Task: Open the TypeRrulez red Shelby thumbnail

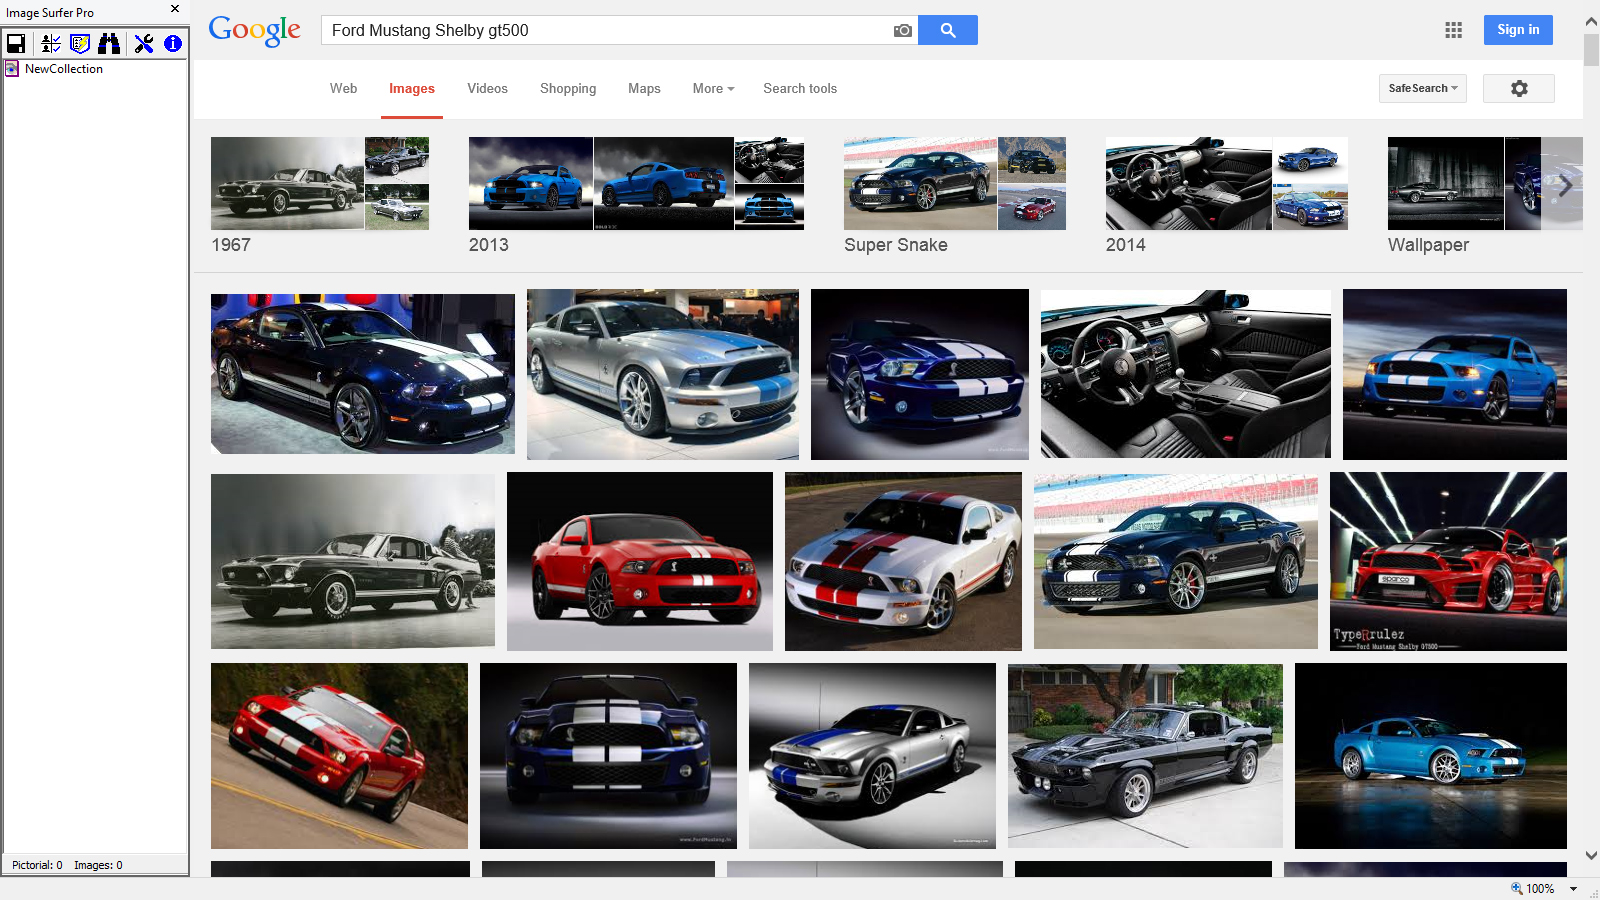Action: [x=1448, y=562]
